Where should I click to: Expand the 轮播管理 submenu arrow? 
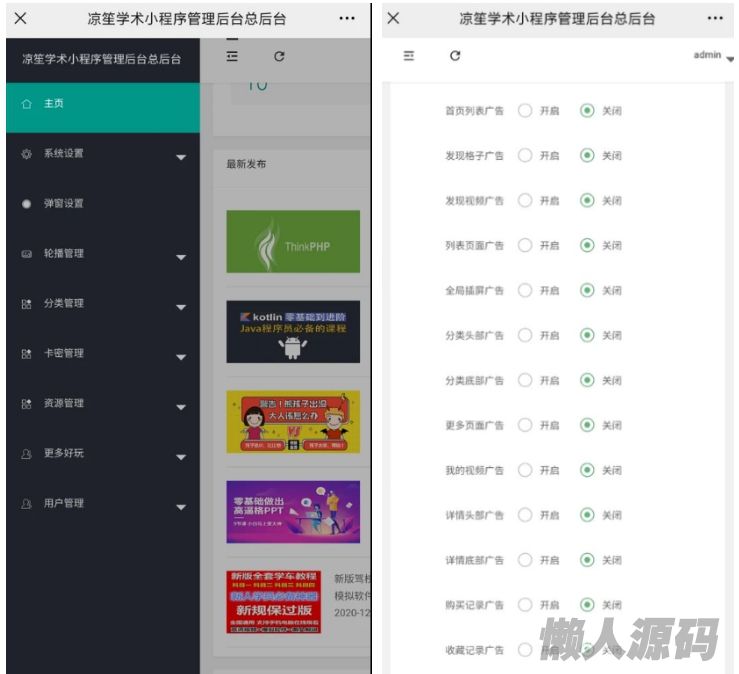pyautogui.click(x=181, y=257)
